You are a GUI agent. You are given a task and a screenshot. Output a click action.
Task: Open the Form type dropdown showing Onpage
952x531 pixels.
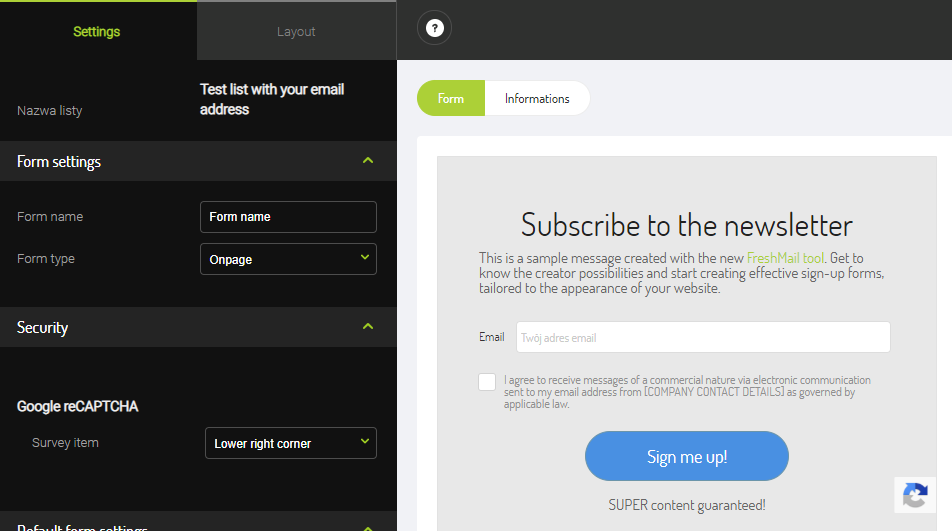coord(288,259)
